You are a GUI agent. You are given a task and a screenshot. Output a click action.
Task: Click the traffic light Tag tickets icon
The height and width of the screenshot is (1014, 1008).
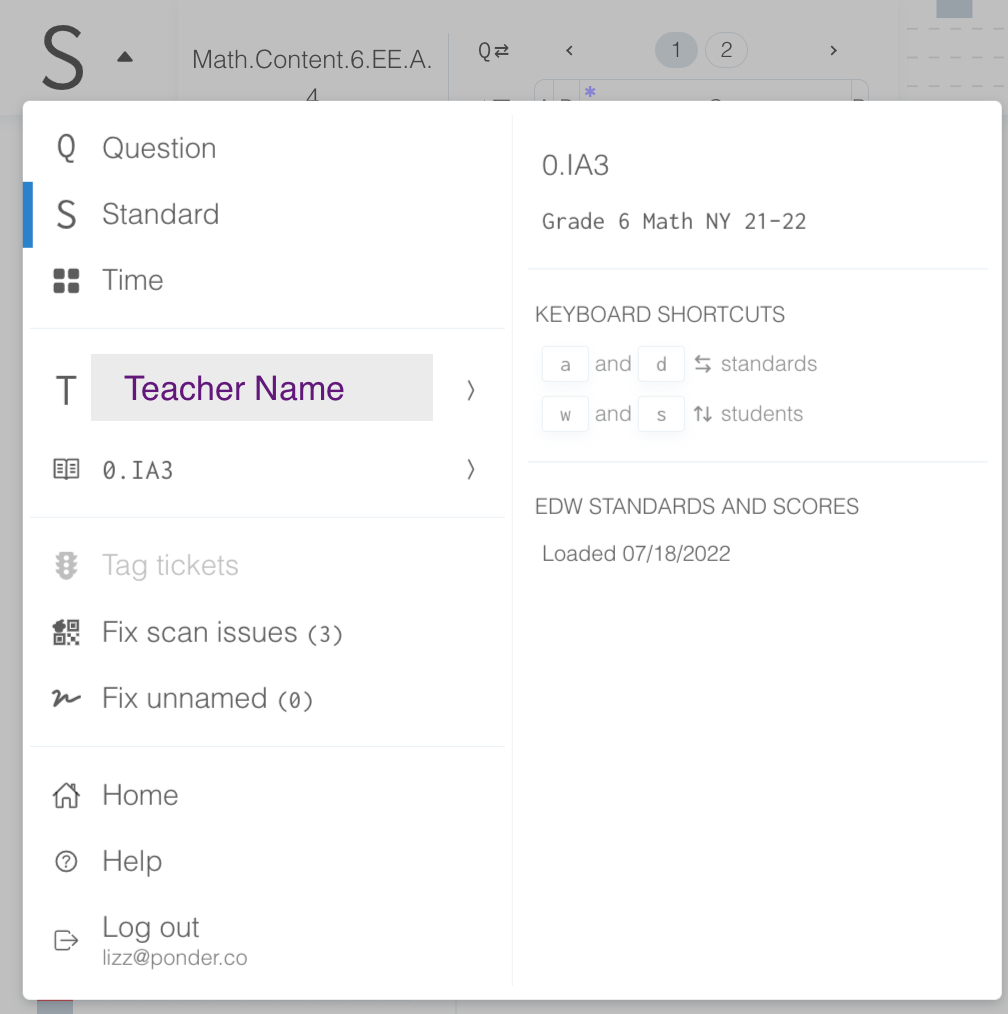(x=66, y=566)
